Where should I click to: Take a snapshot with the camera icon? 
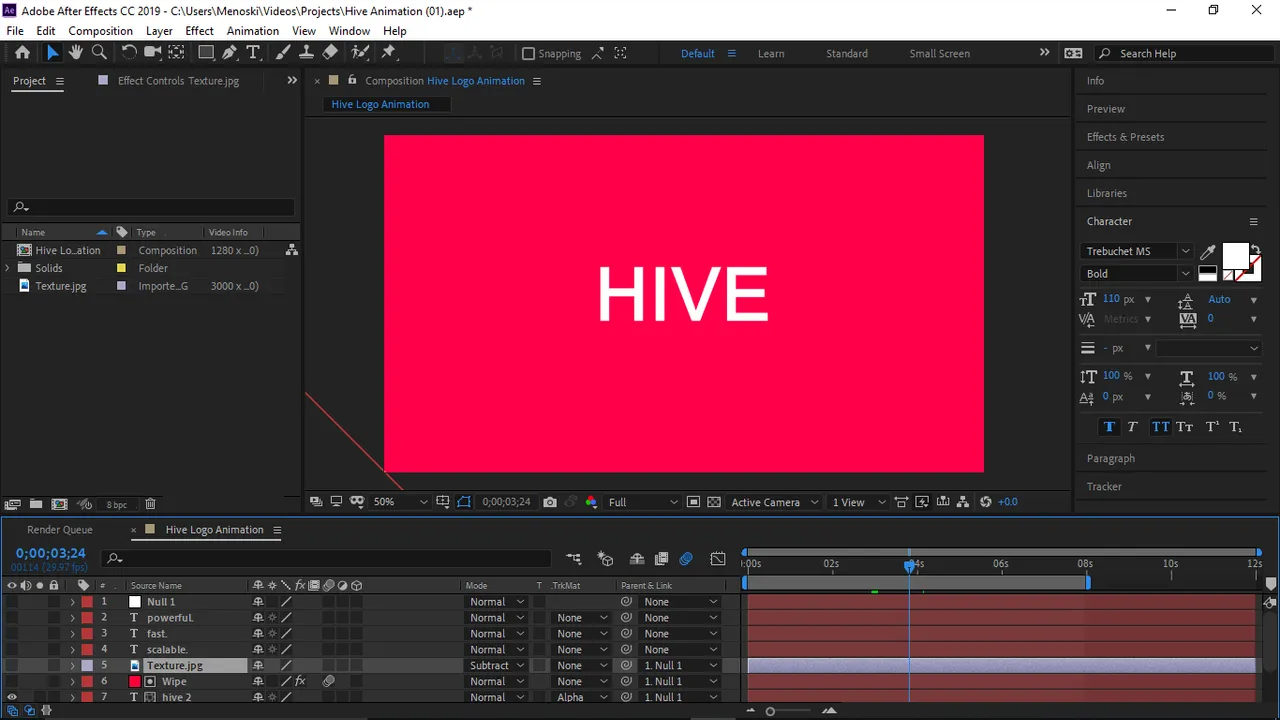click(550, 502)
